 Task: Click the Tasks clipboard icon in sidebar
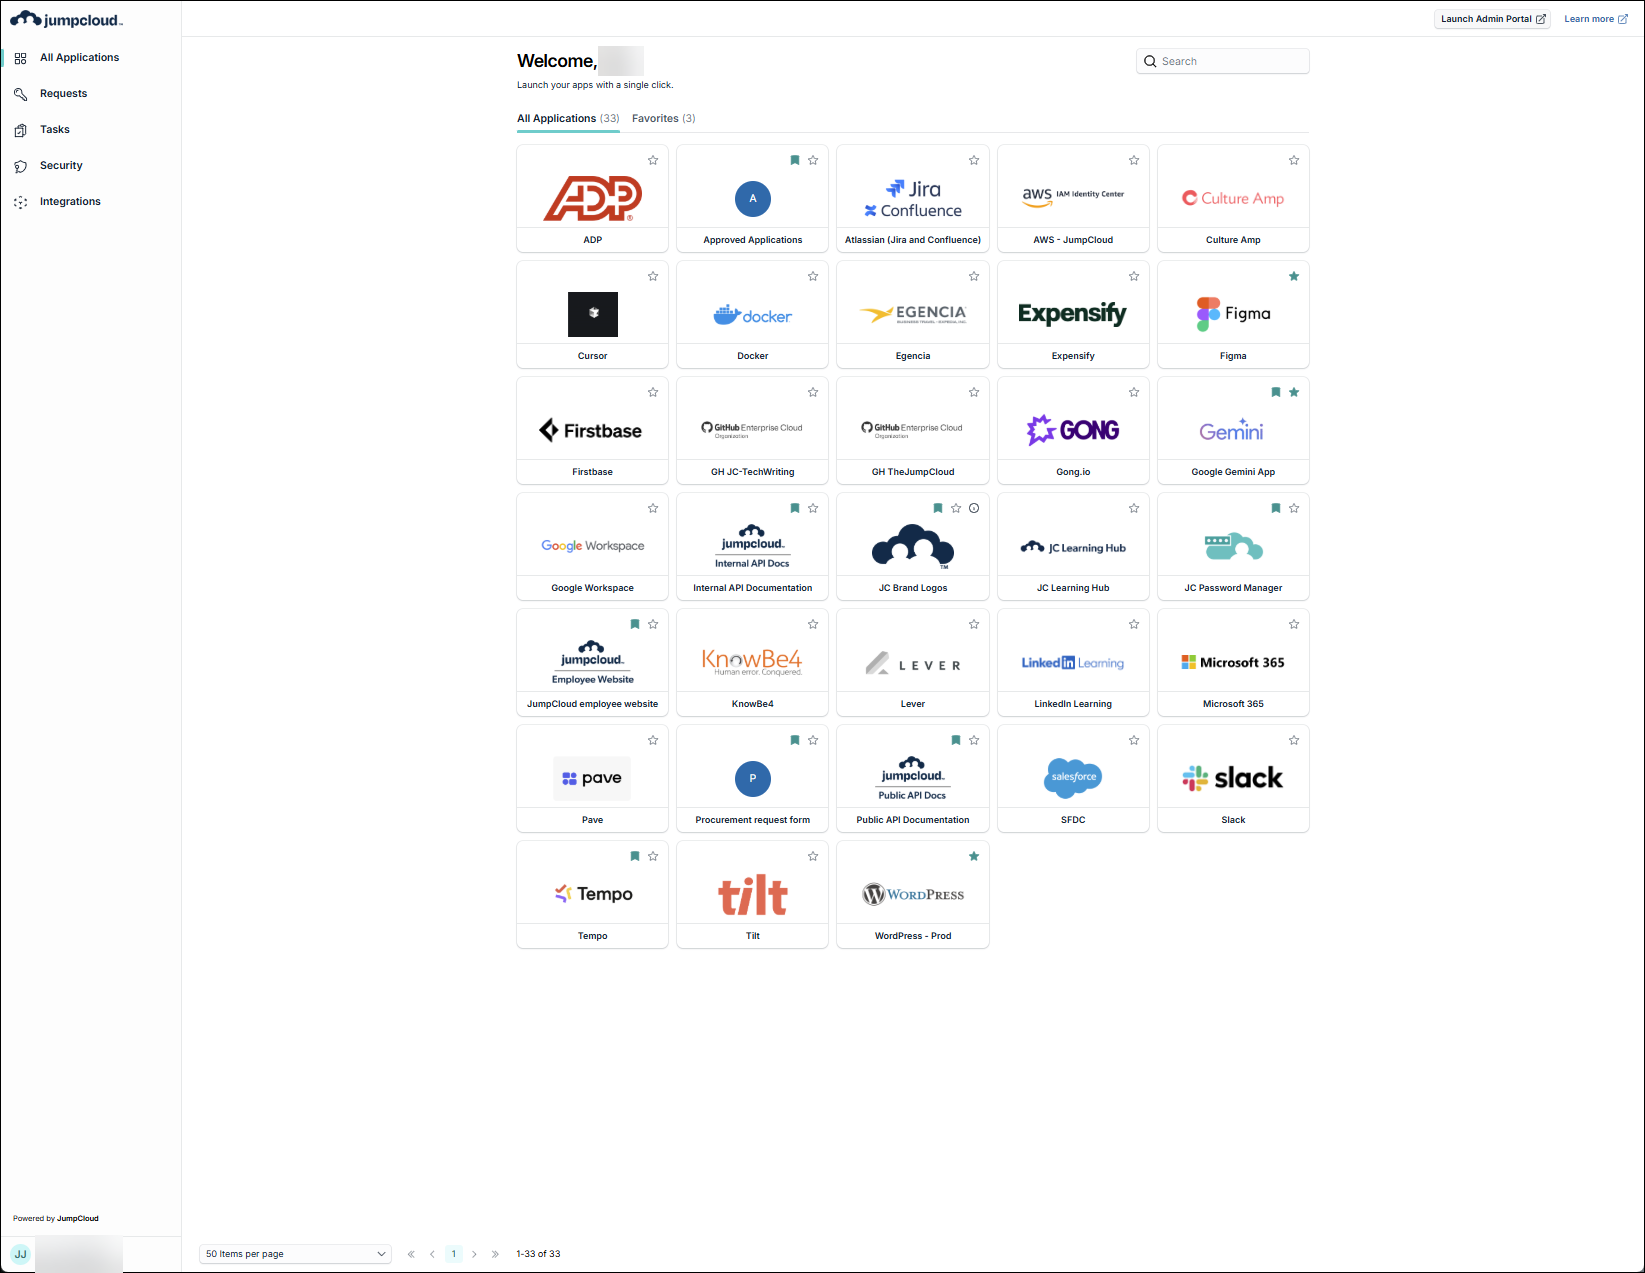pyautogui.click(x=20, y=130)
